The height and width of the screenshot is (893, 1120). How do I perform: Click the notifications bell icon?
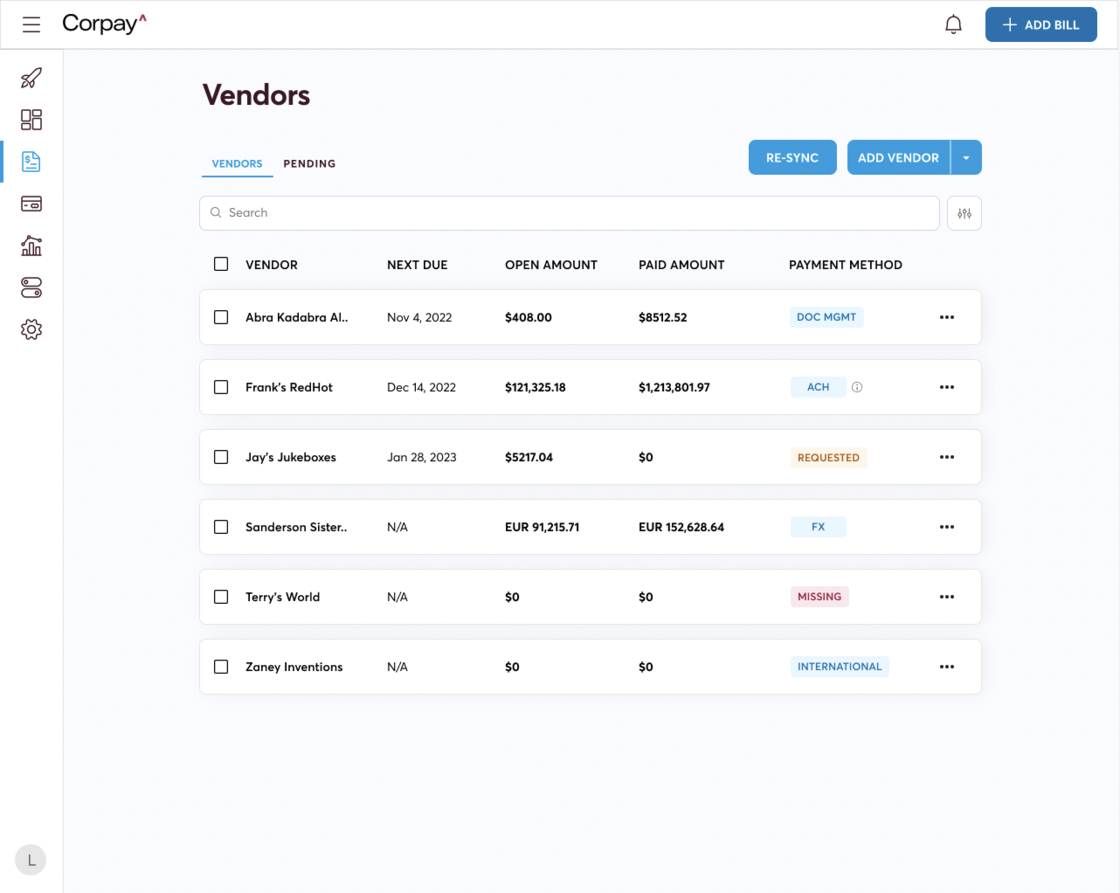coord(953,25)
